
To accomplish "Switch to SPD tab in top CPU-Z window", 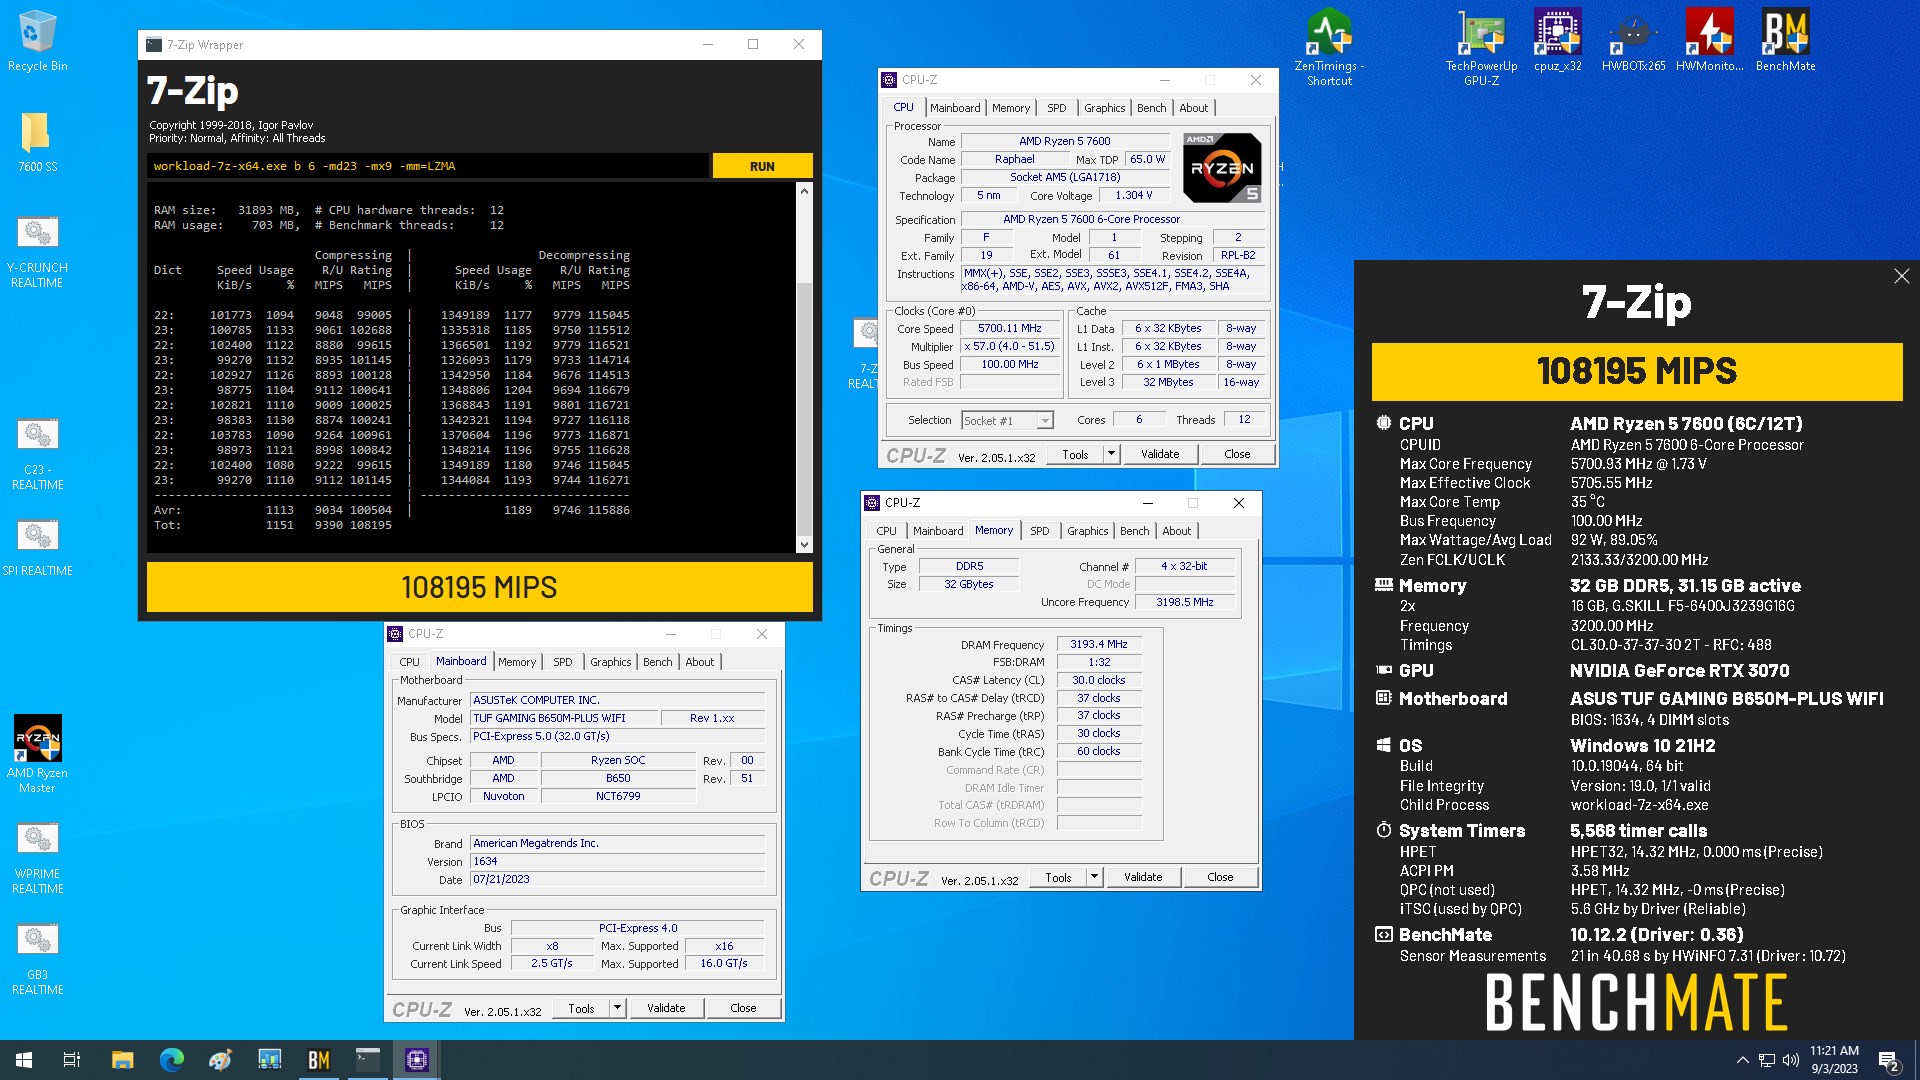I will click(x=1056, y=108).
